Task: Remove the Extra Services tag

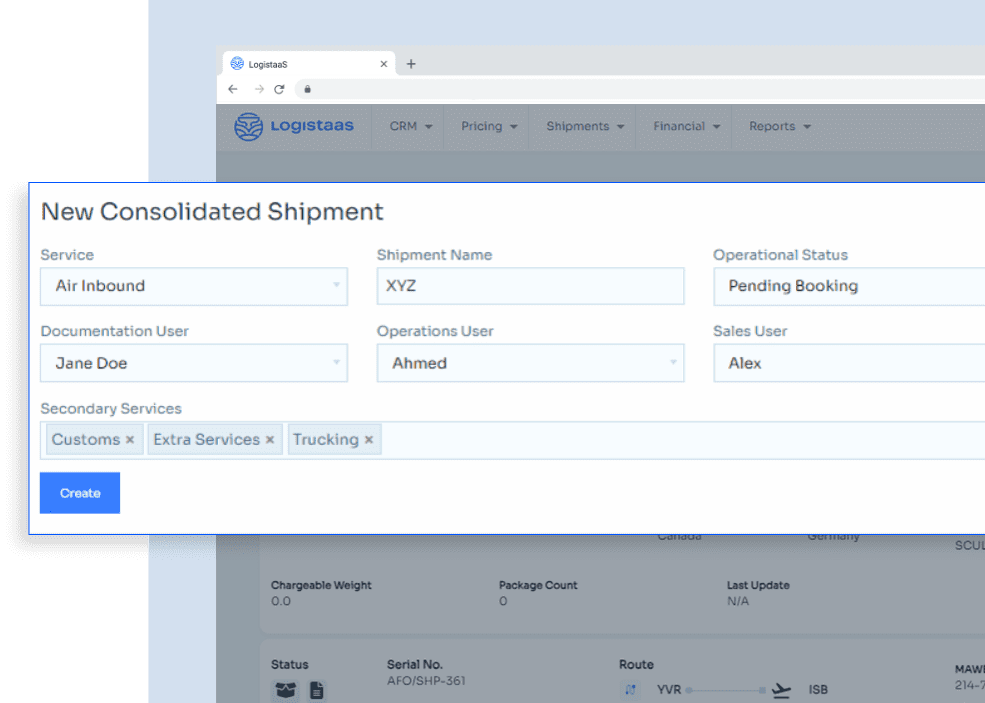Action: [270, 440]
